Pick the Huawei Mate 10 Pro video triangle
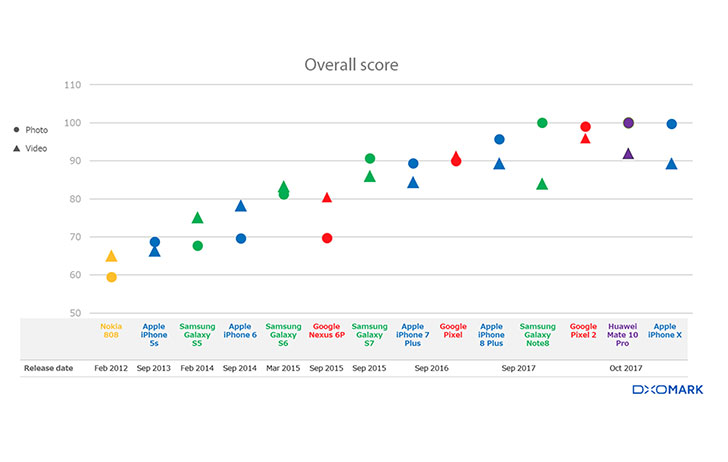Screen dimensions: 728x462 click(x=628, y=153)
